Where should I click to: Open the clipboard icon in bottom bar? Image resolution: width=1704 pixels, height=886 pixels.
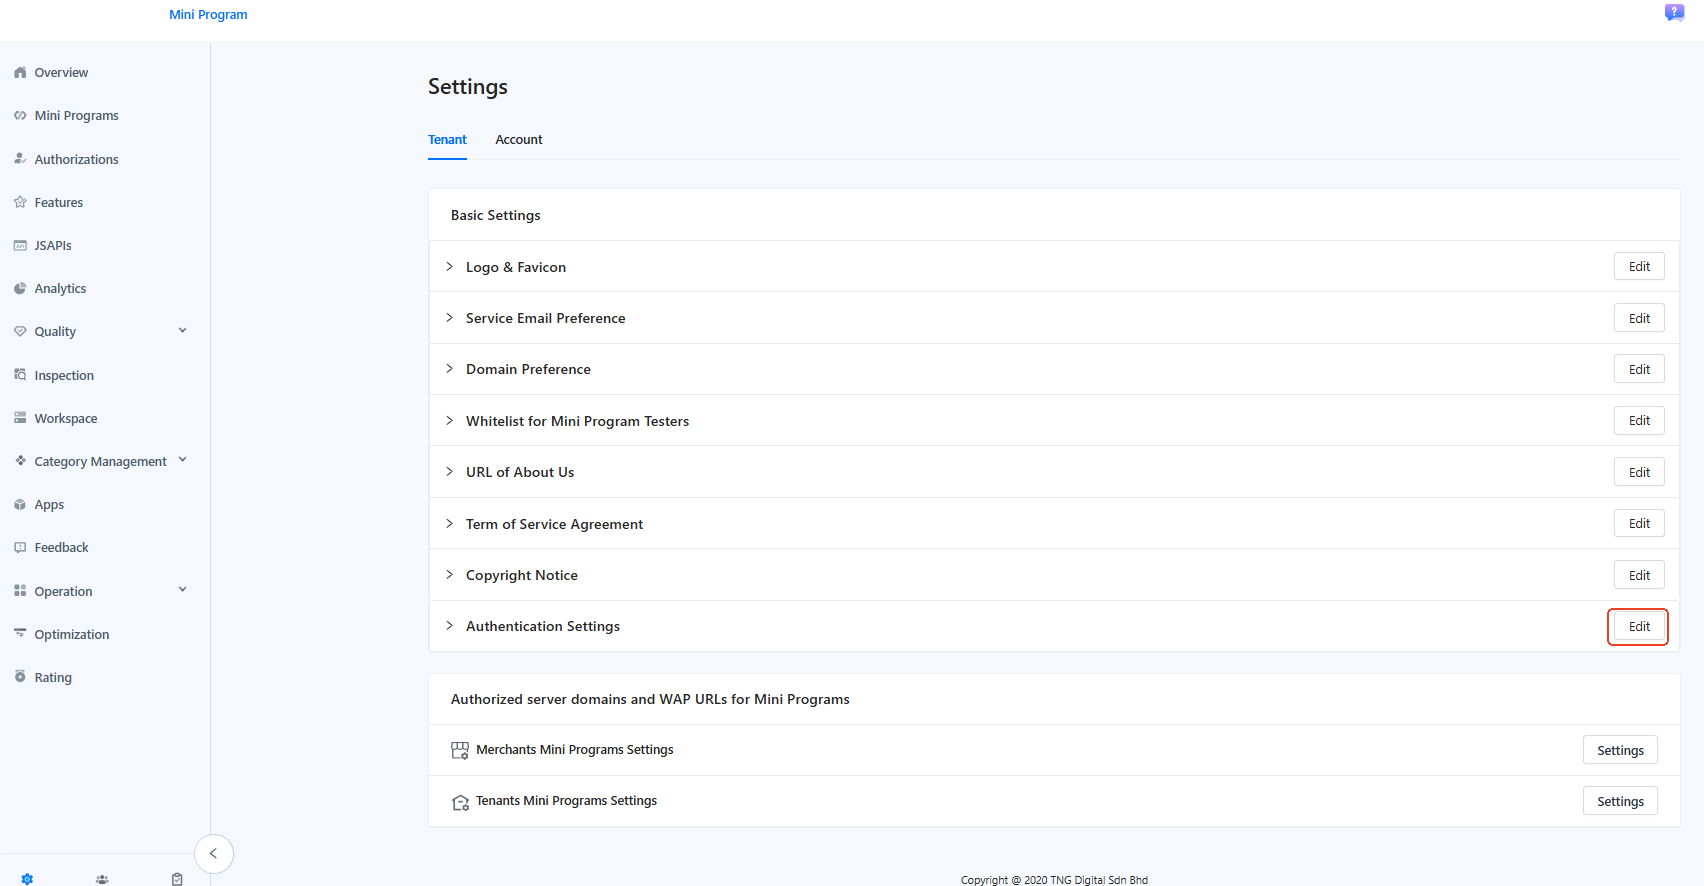coord(177,879)
